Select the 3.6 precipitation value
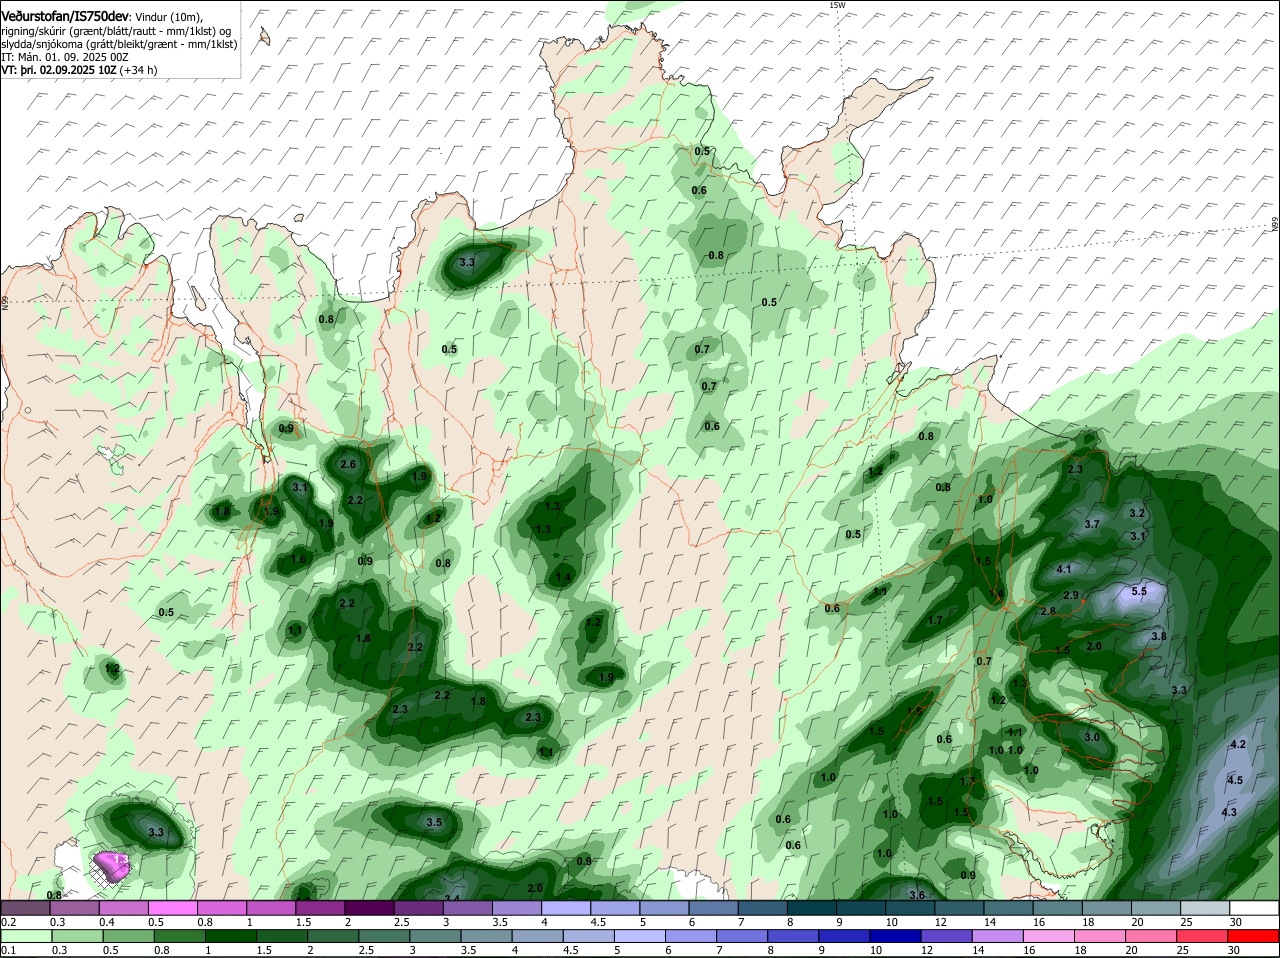Viewport: 1280px width, 958px height. (x=917, y=894)
